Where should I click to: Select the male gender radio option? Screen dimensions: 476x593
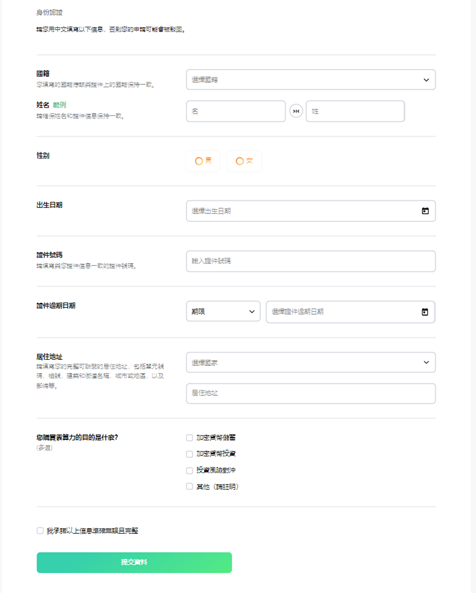coord(203,161)
